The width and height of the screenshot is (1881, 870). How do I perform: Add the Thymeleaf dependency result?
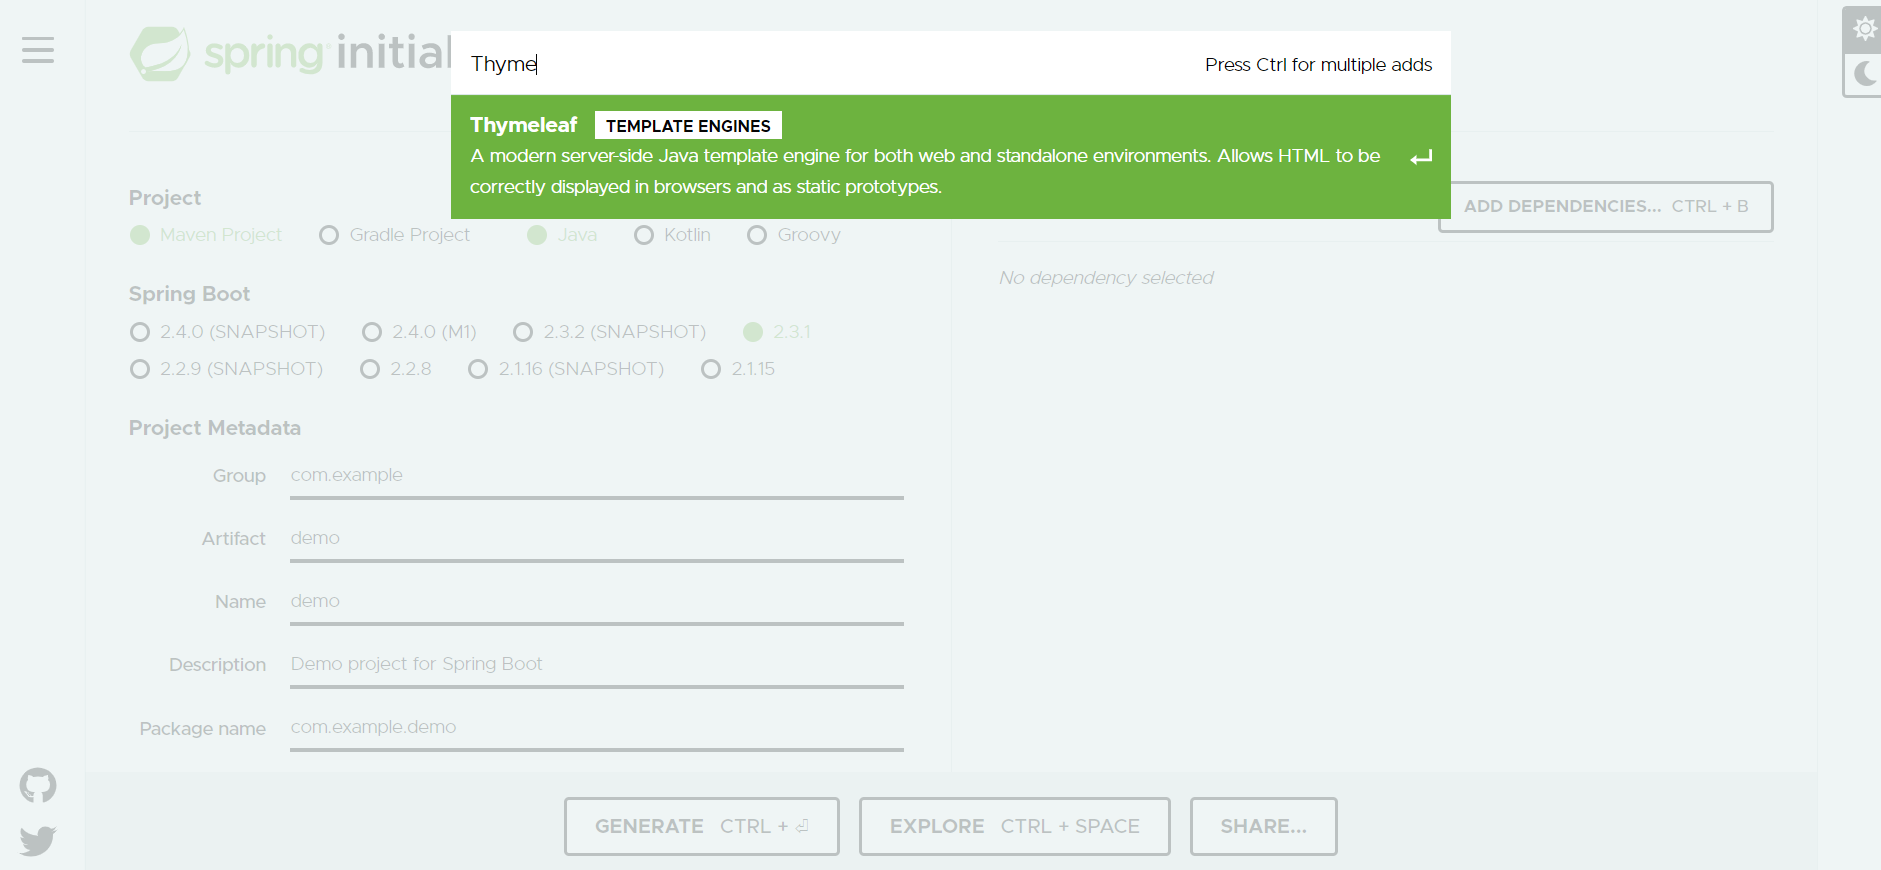[950, 157]
